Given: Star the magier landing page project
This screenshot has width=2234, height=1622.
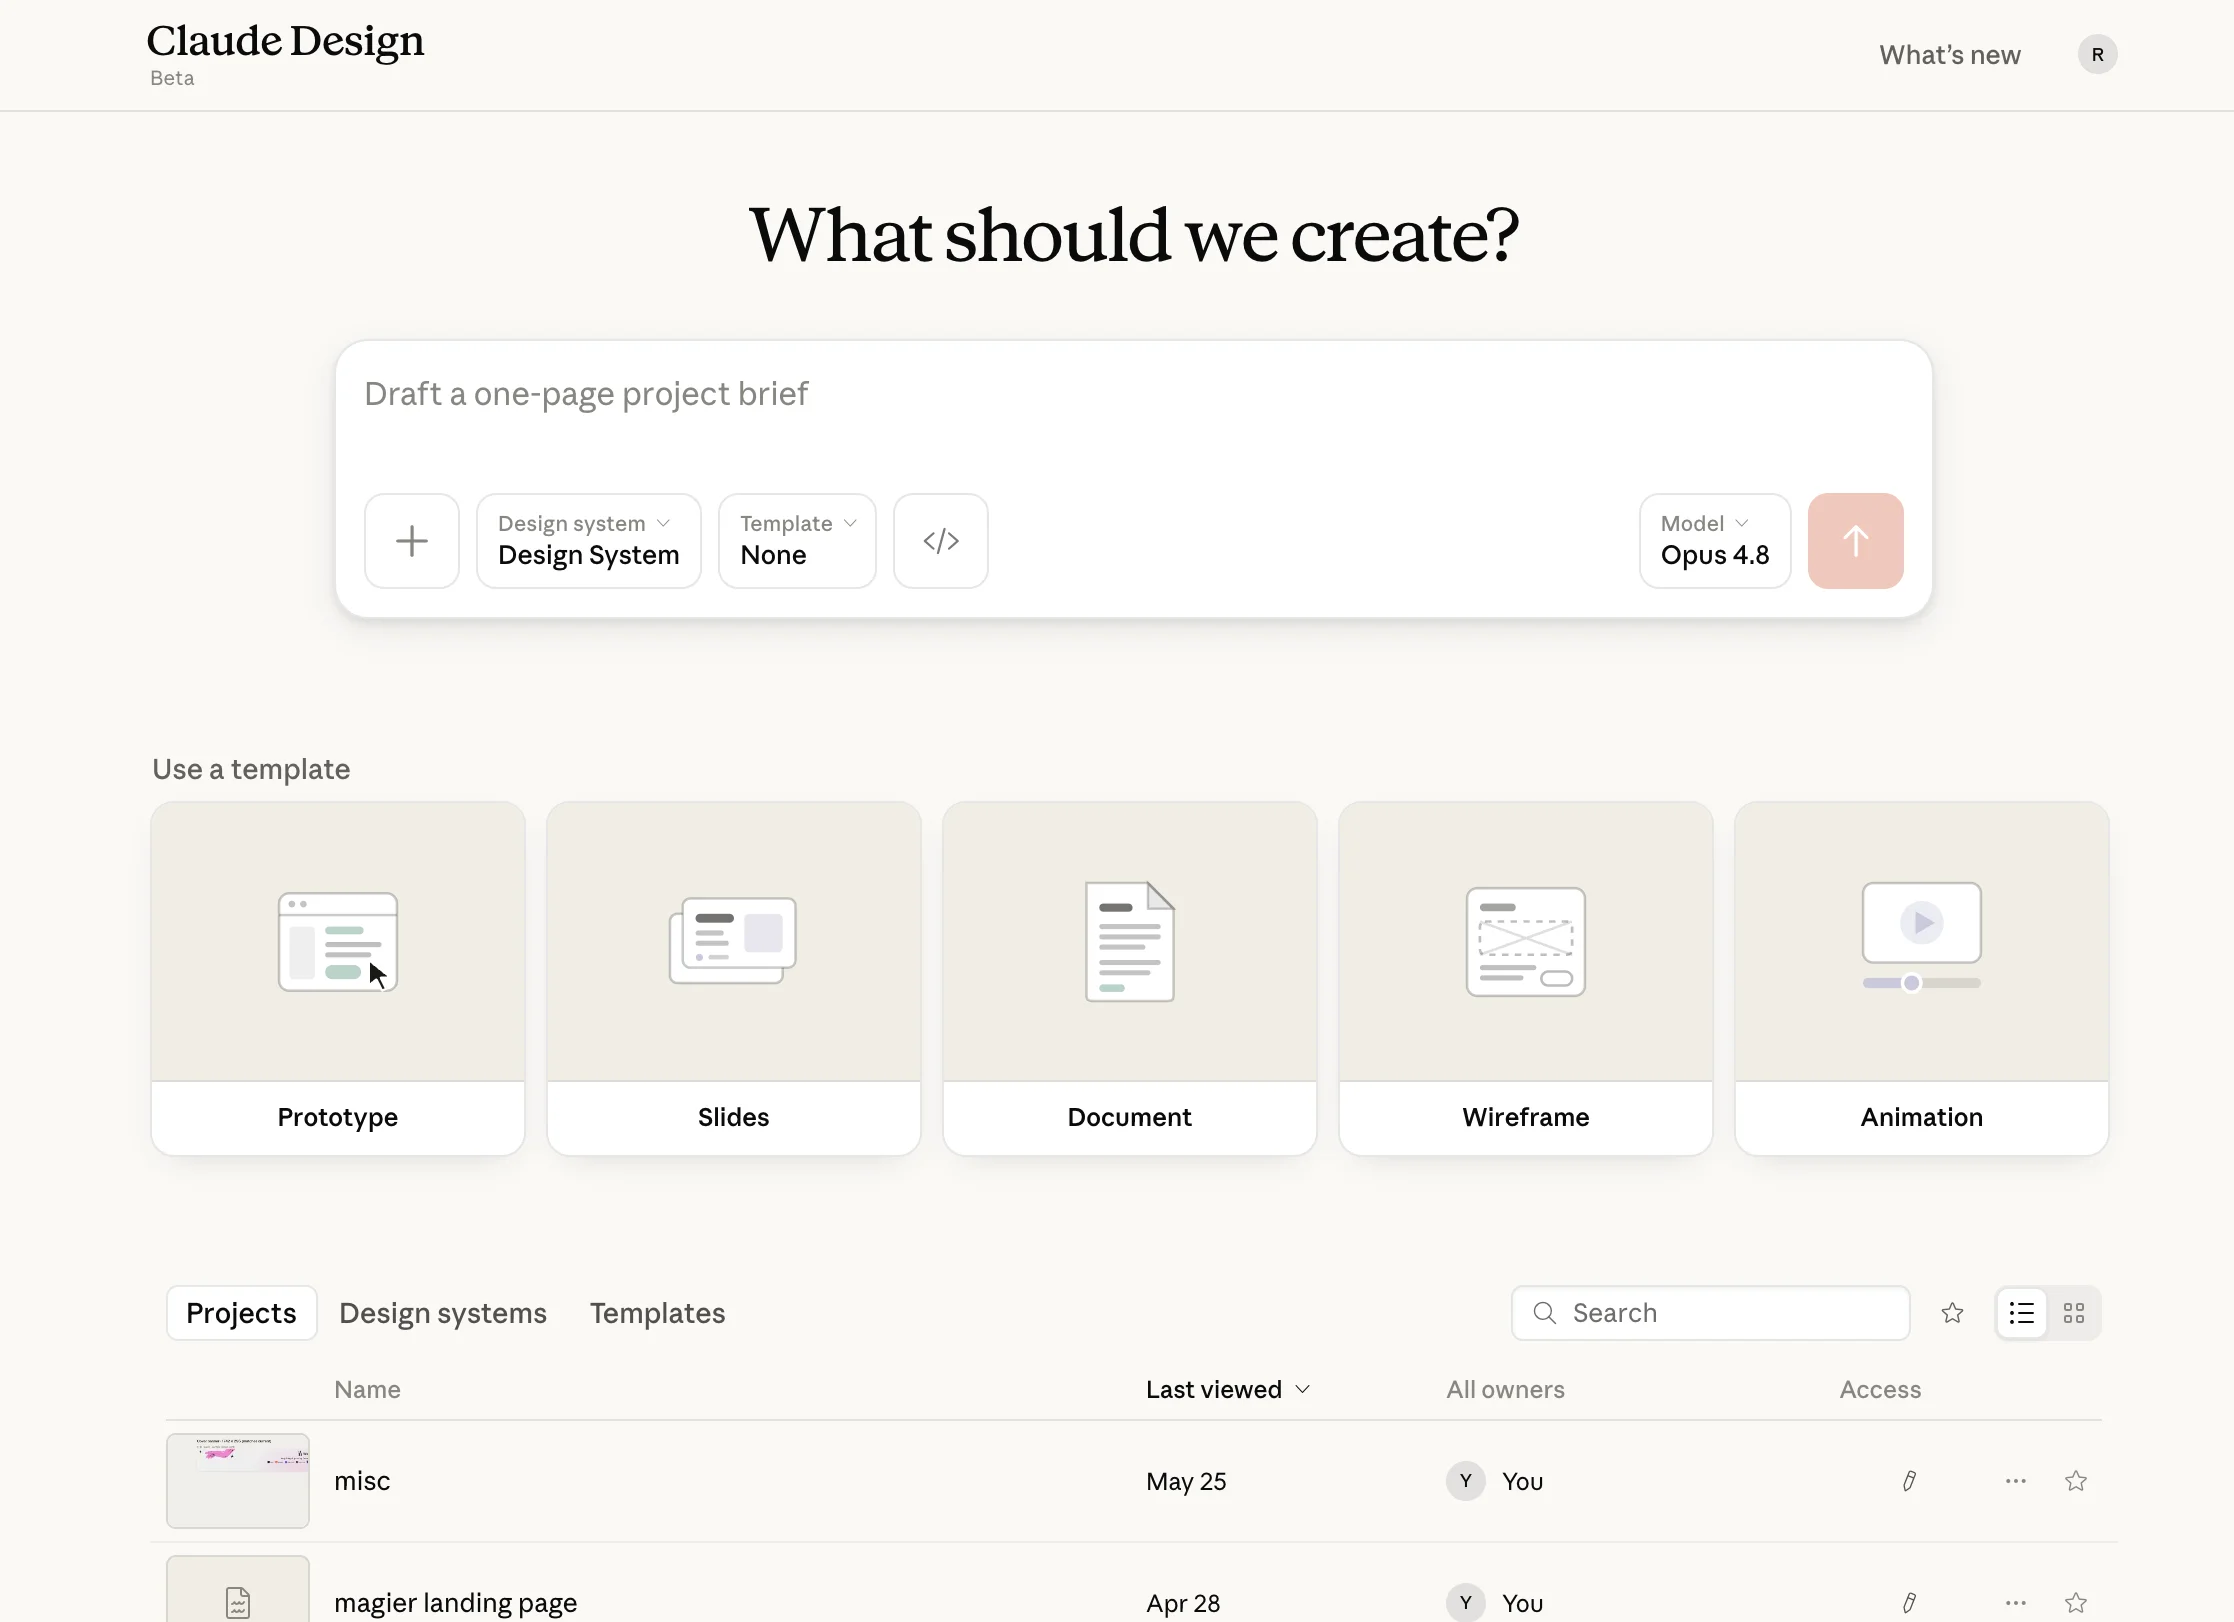Looking at the screenshot, I should pyautogui.click(x=2076, y=1603).
